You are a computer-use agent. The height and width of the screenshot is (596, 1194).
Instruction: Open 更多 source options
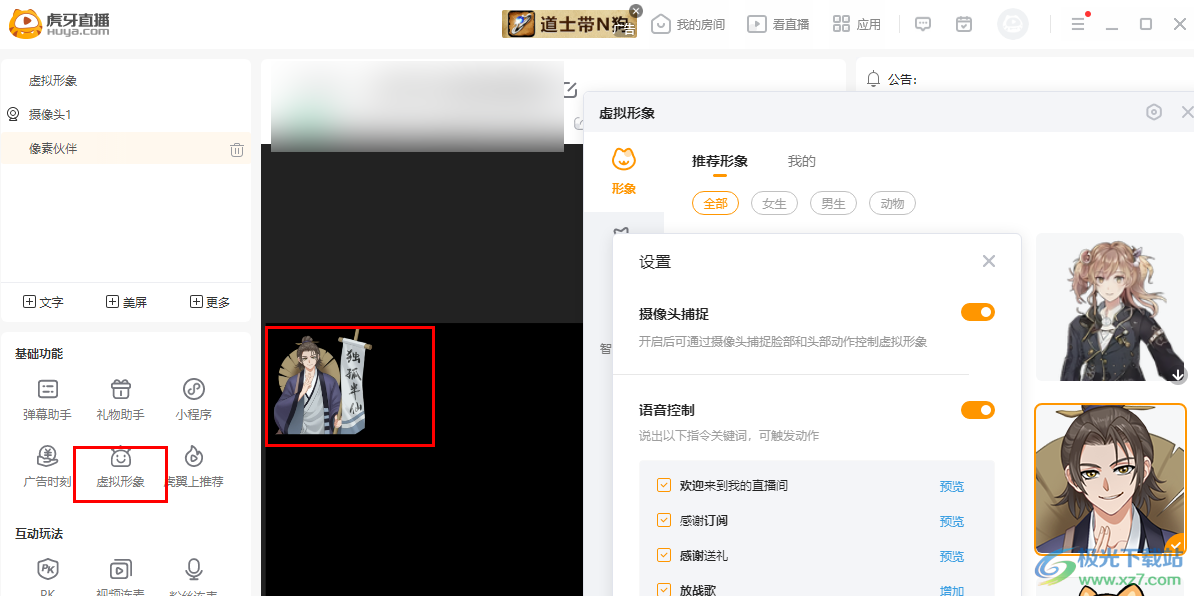[210, 302]
